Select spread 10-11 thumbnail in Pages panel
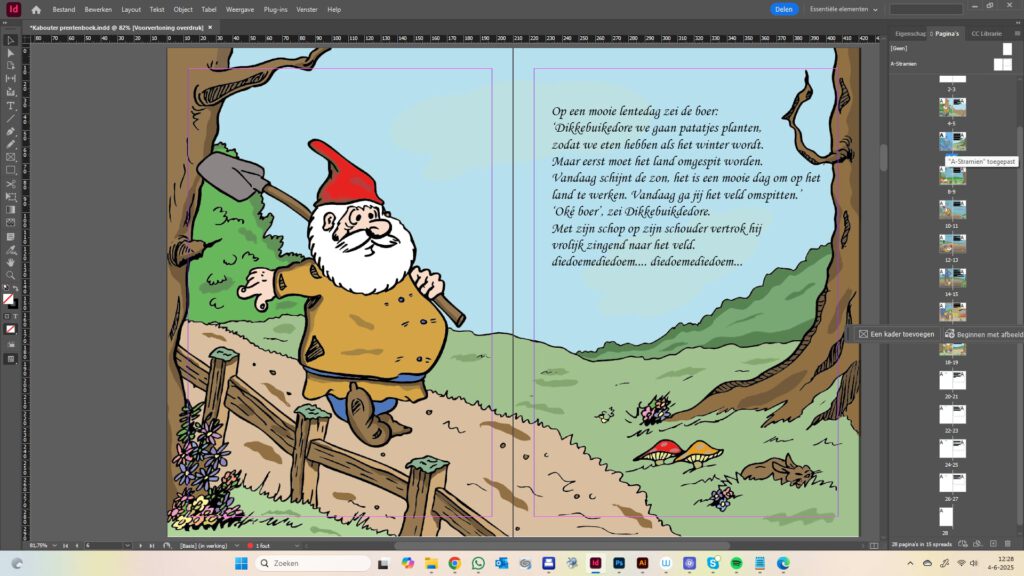The image size is (1024, 576). [952, 209]
